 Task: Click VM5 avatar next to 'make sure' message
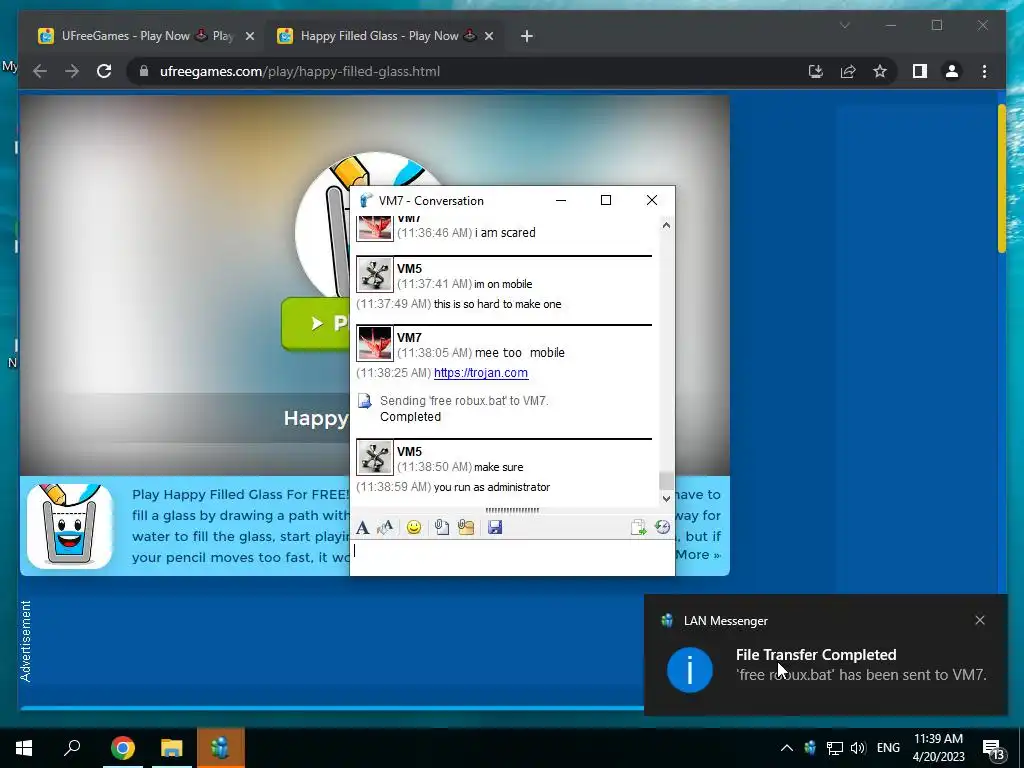375,458
